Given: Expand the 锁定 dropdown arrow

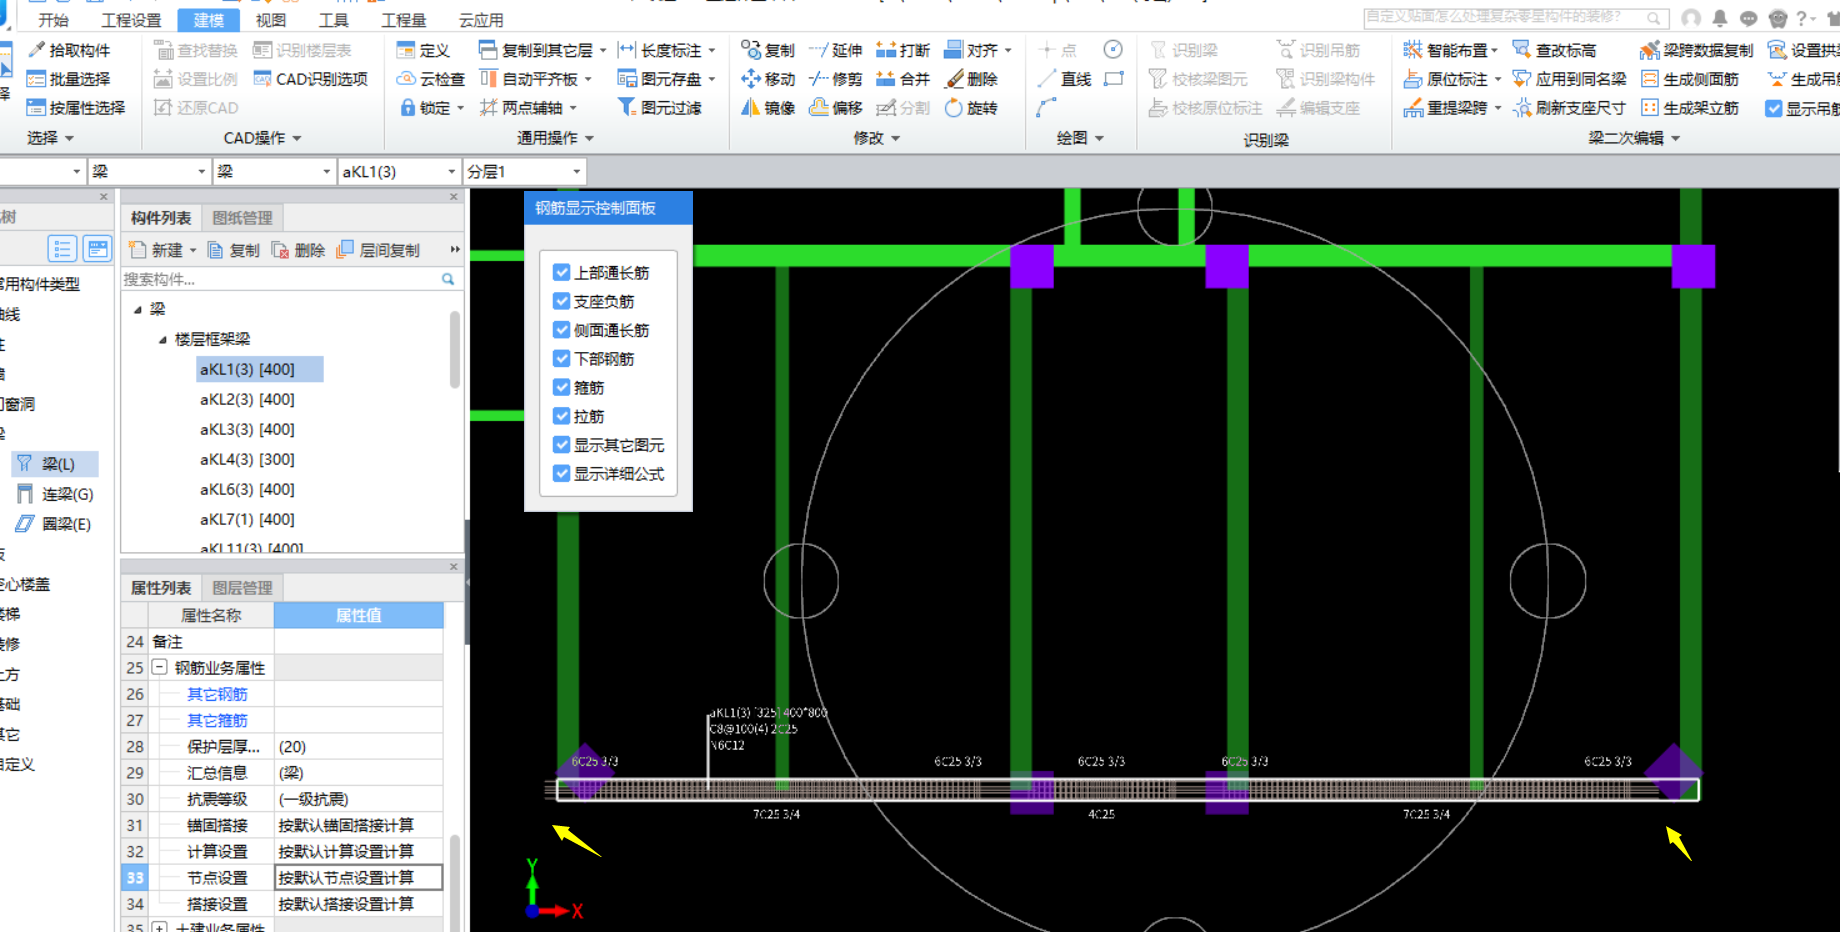Looking at the screenshot, I should click(460, 108).
